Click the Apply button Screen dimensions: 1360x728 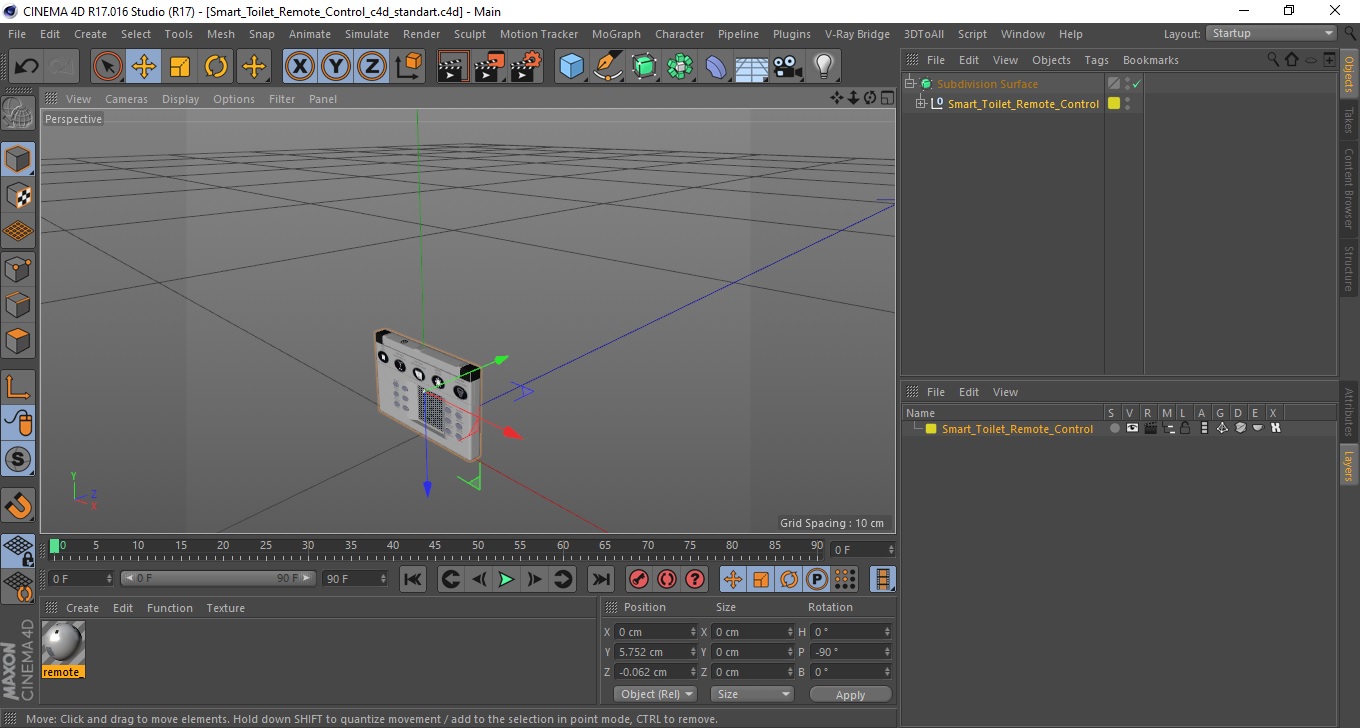pos(850,695)
